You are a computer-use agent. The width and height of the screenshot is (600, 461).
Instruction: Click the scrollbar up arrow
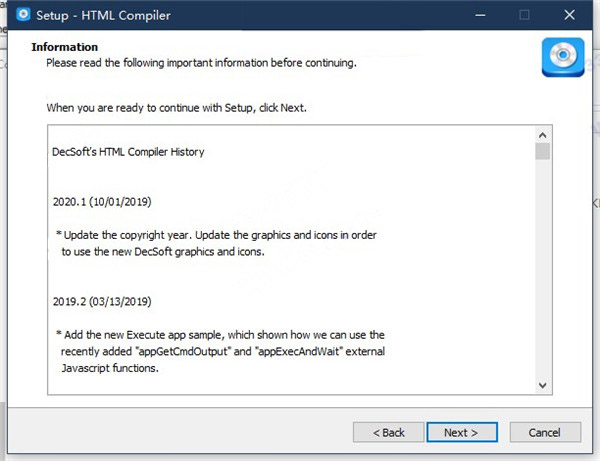click(x=542, y=135)
